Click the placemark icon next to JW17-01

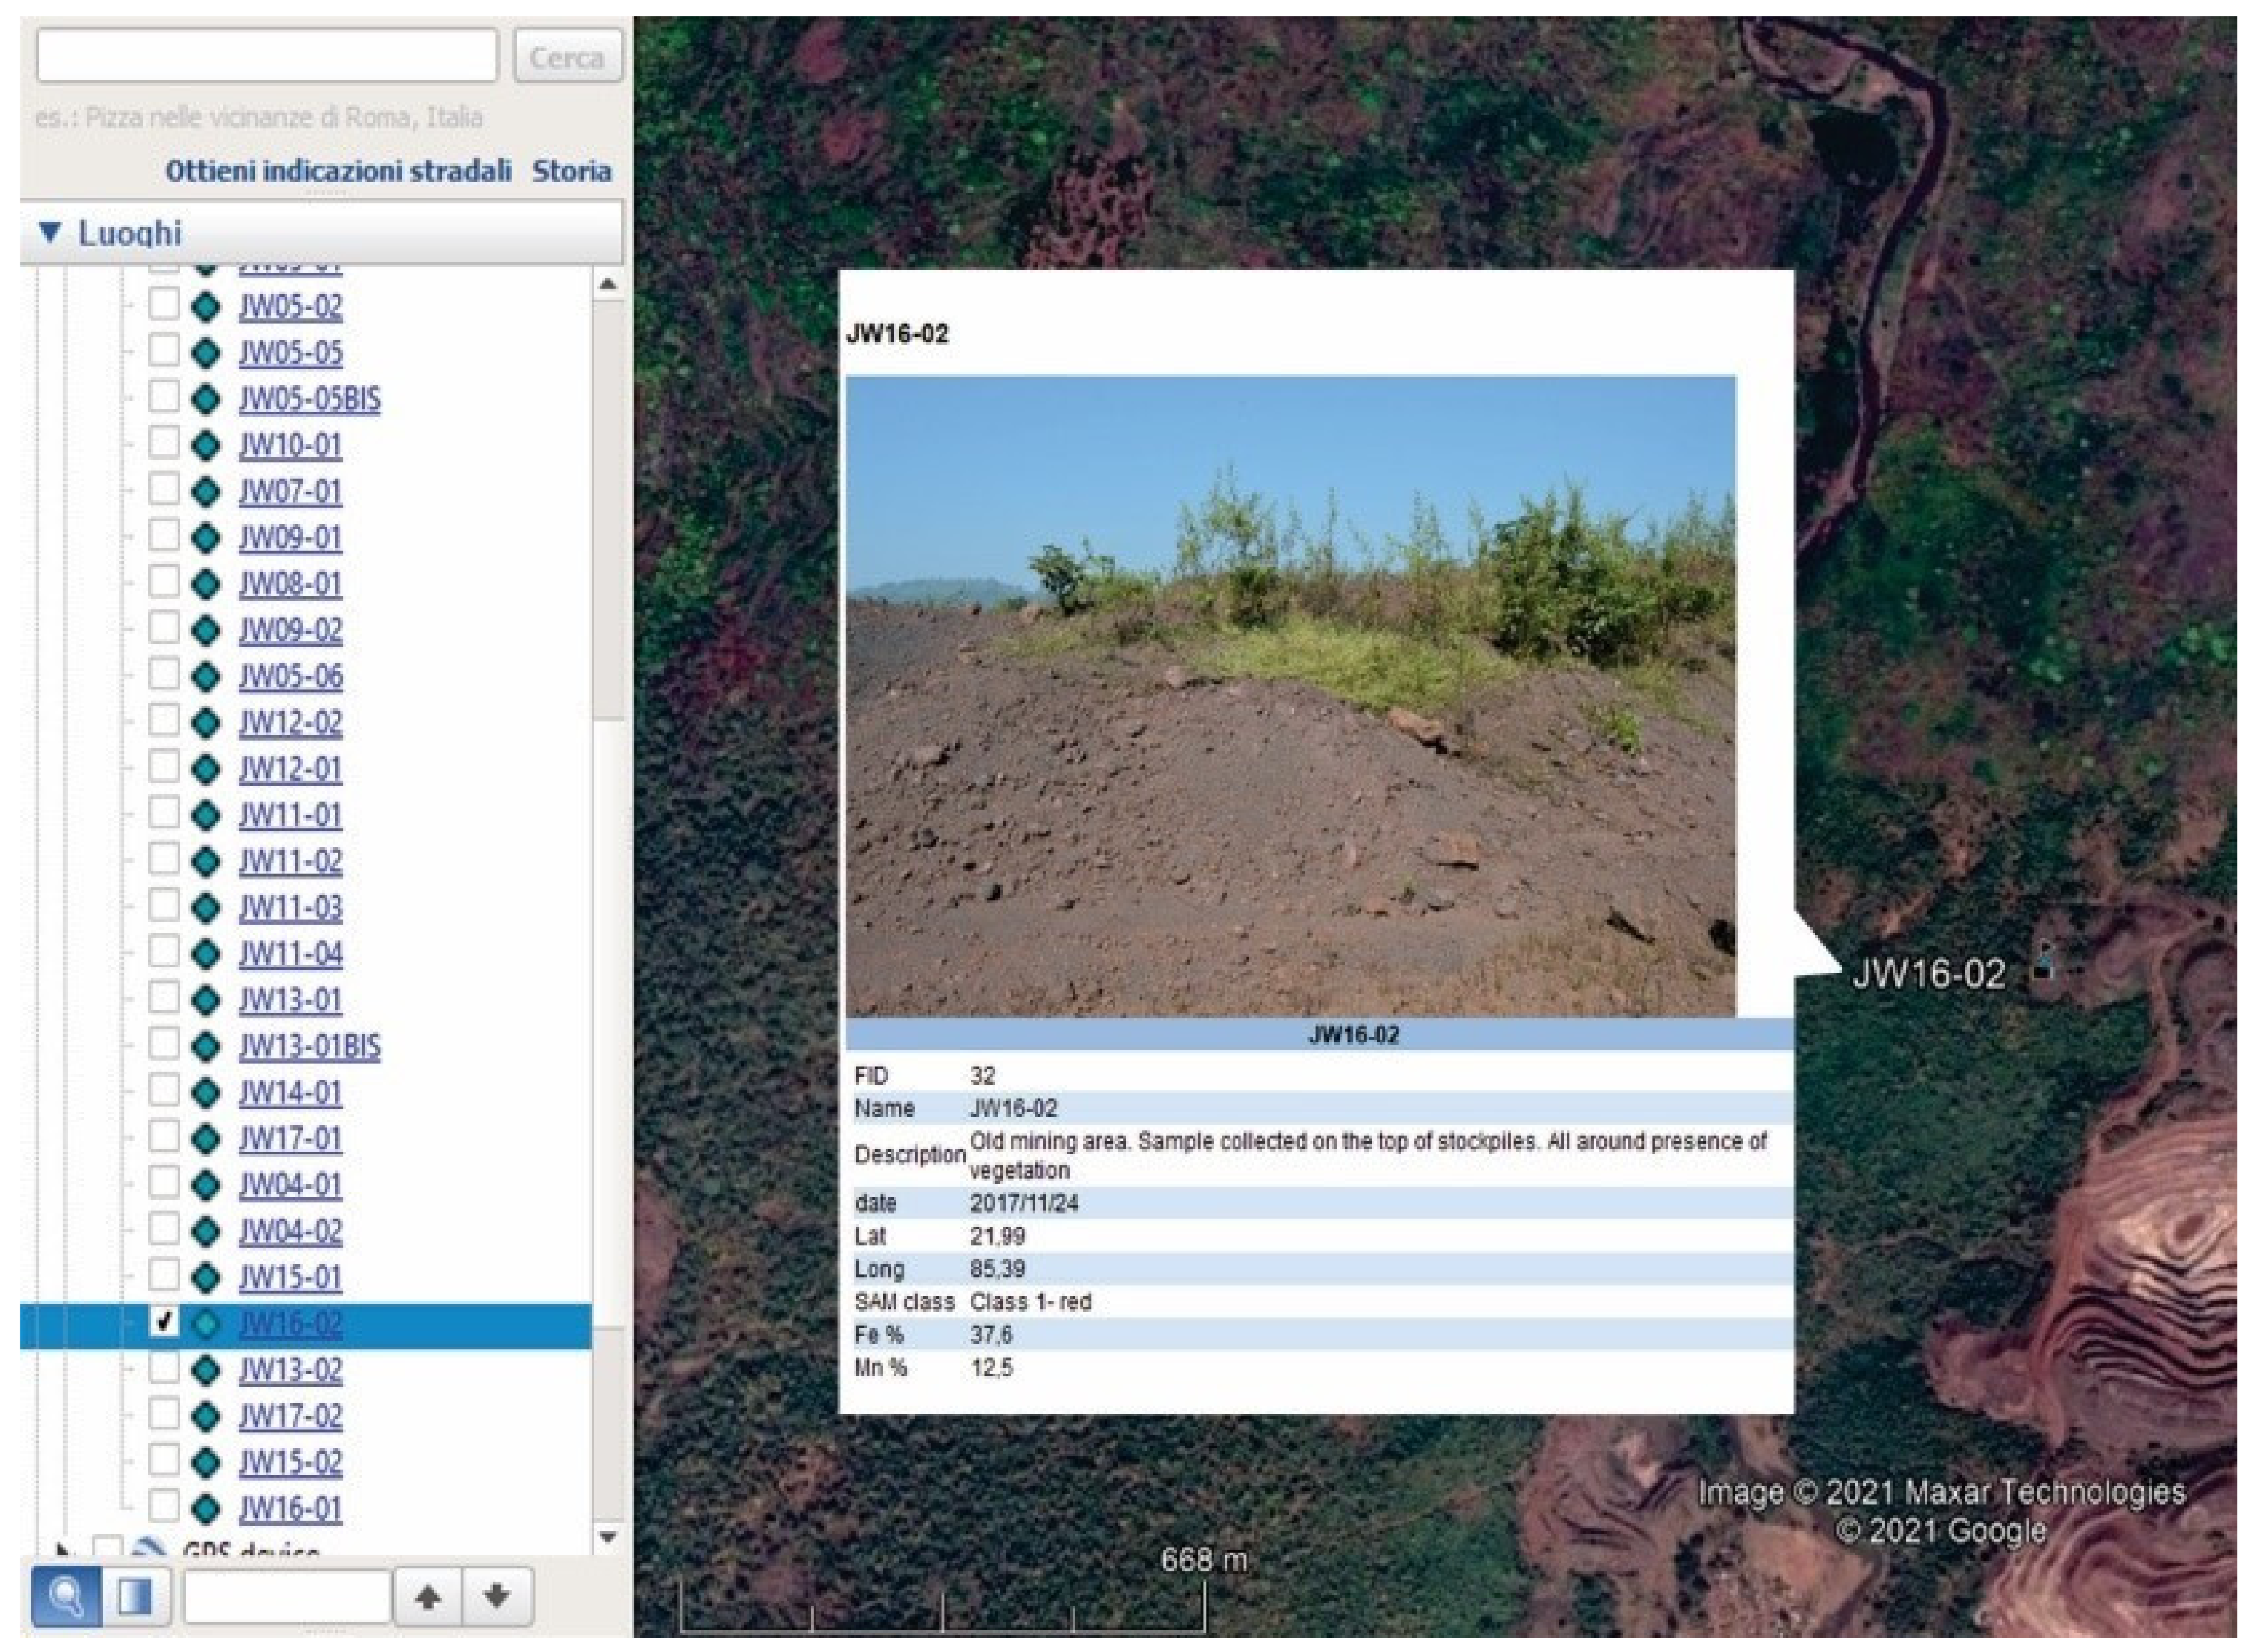206,1139
